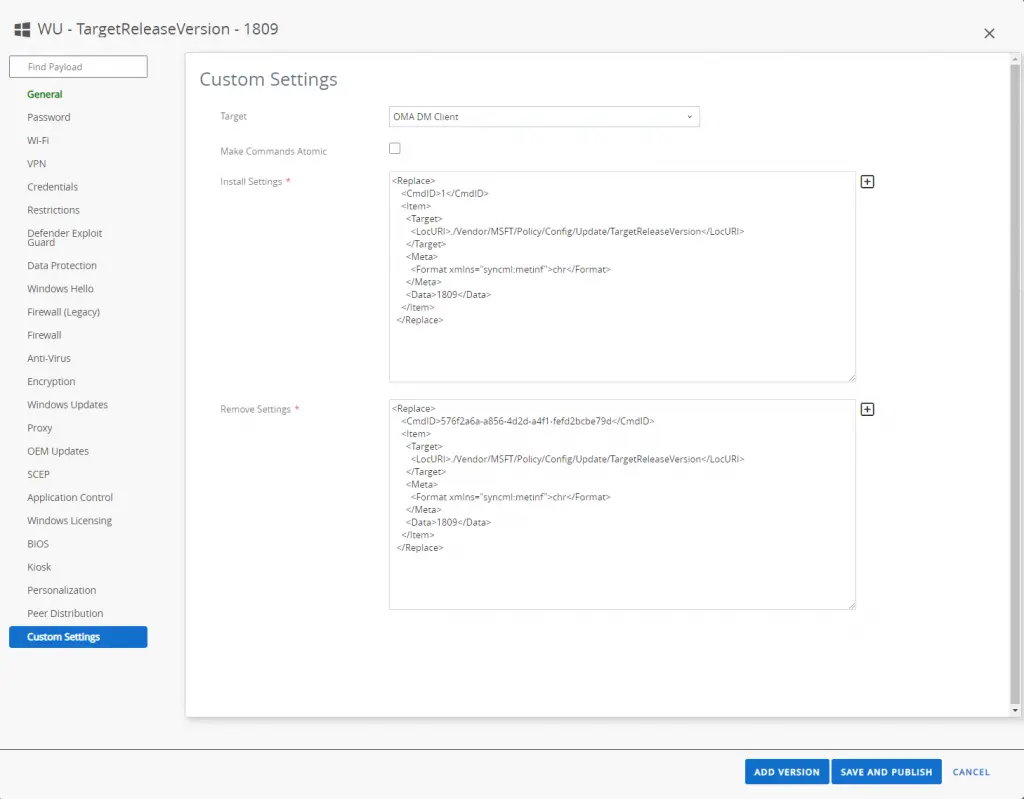1024x799 pixels.
Task: Click the 'Make Commands Atomic' label
Action: pyautogui.click(x=273, y=151)
